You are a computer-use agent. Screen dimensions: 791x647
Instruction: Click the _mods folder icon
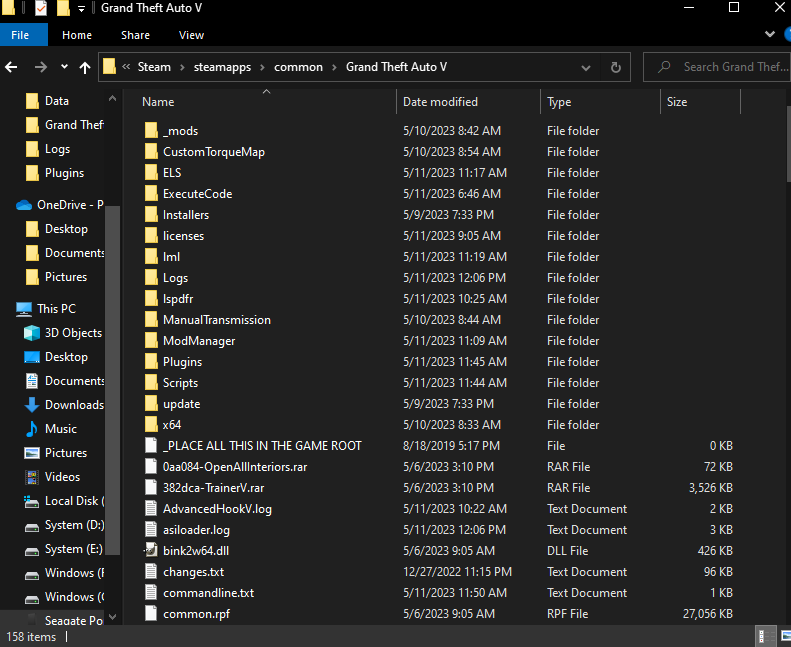pos(151,131)
